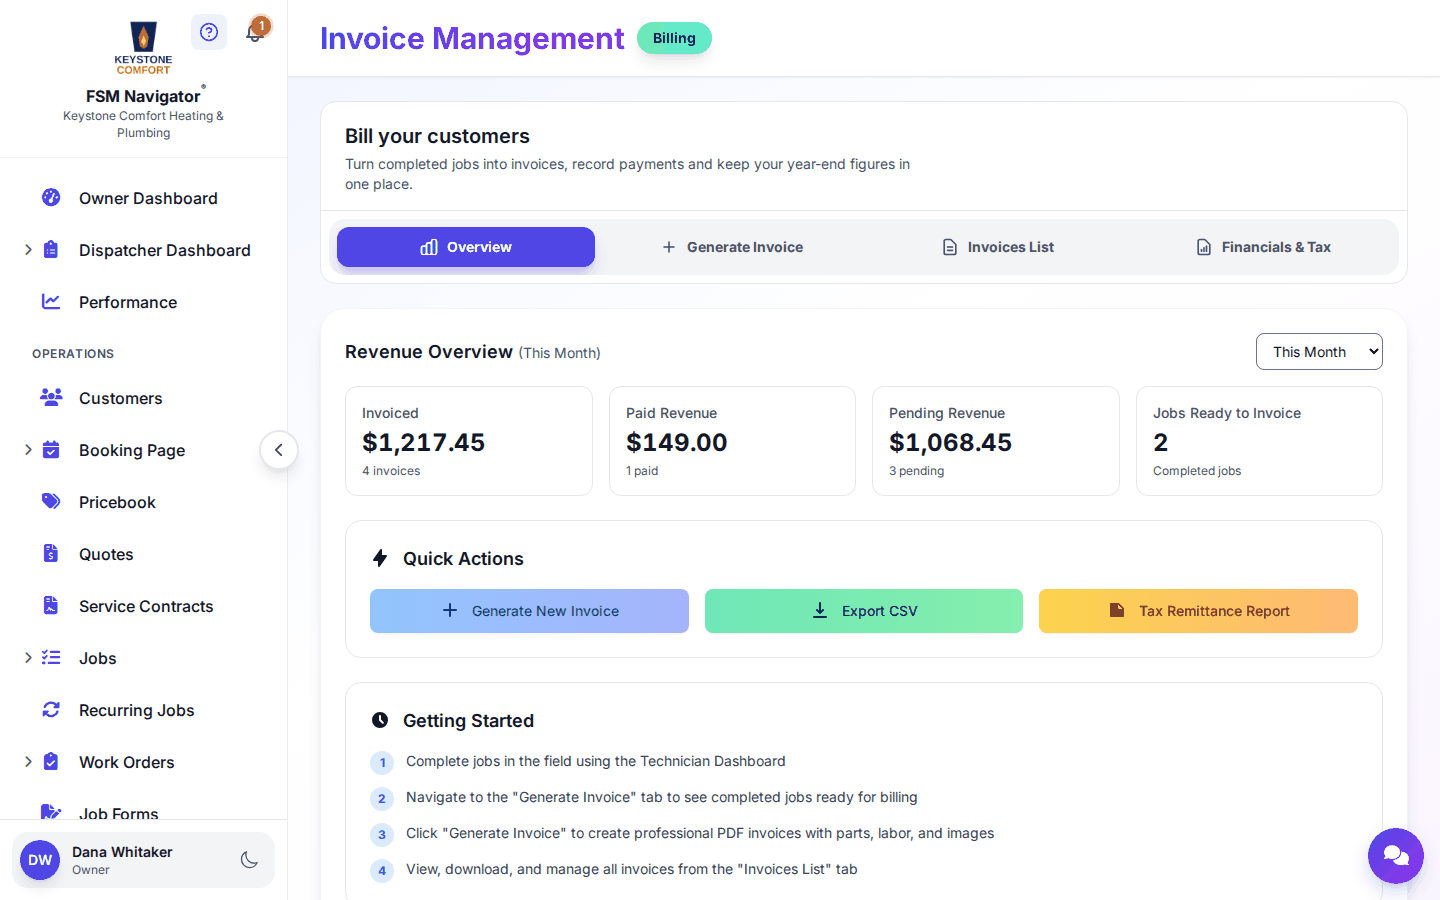This screenshot has width=1440, height=900.
Task: Click the Pricebook tags icon
Action: click(x=51, y=501)
